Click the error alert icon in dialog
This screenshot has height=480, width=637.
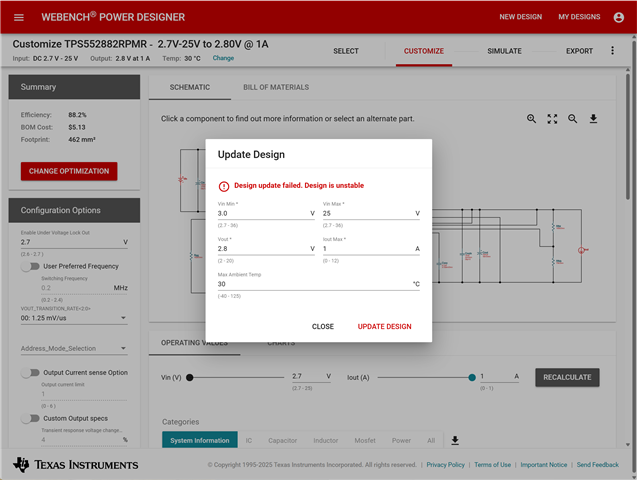coord(224,186)
